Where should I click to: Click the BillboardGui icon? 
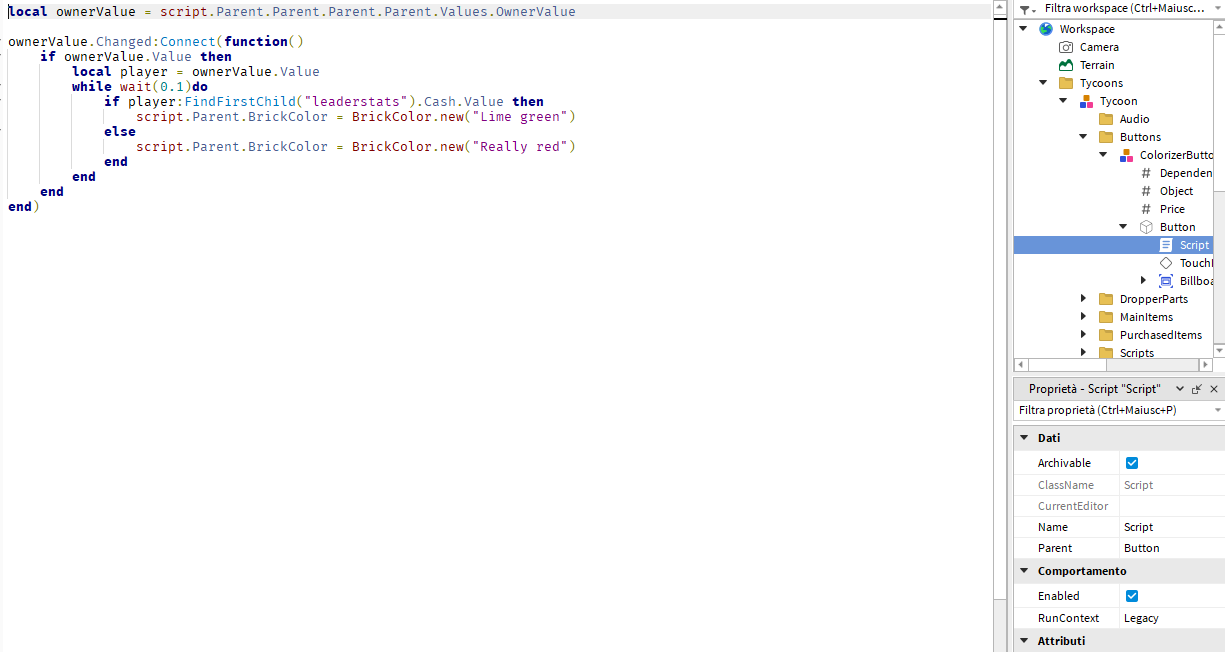coord(1166,281)
